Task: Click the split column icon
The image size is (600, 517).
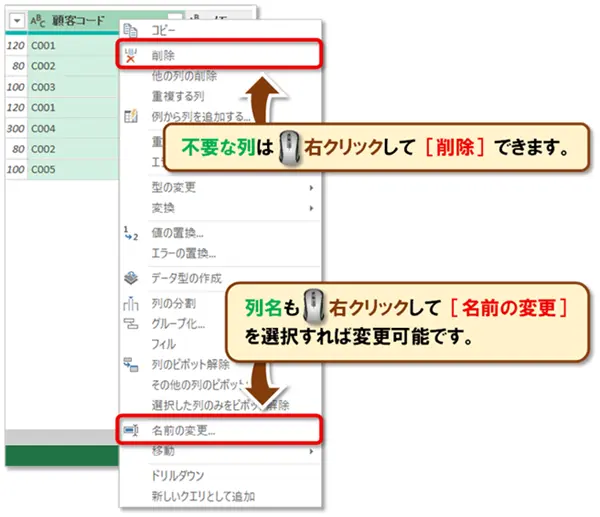Action: point(130,303)
